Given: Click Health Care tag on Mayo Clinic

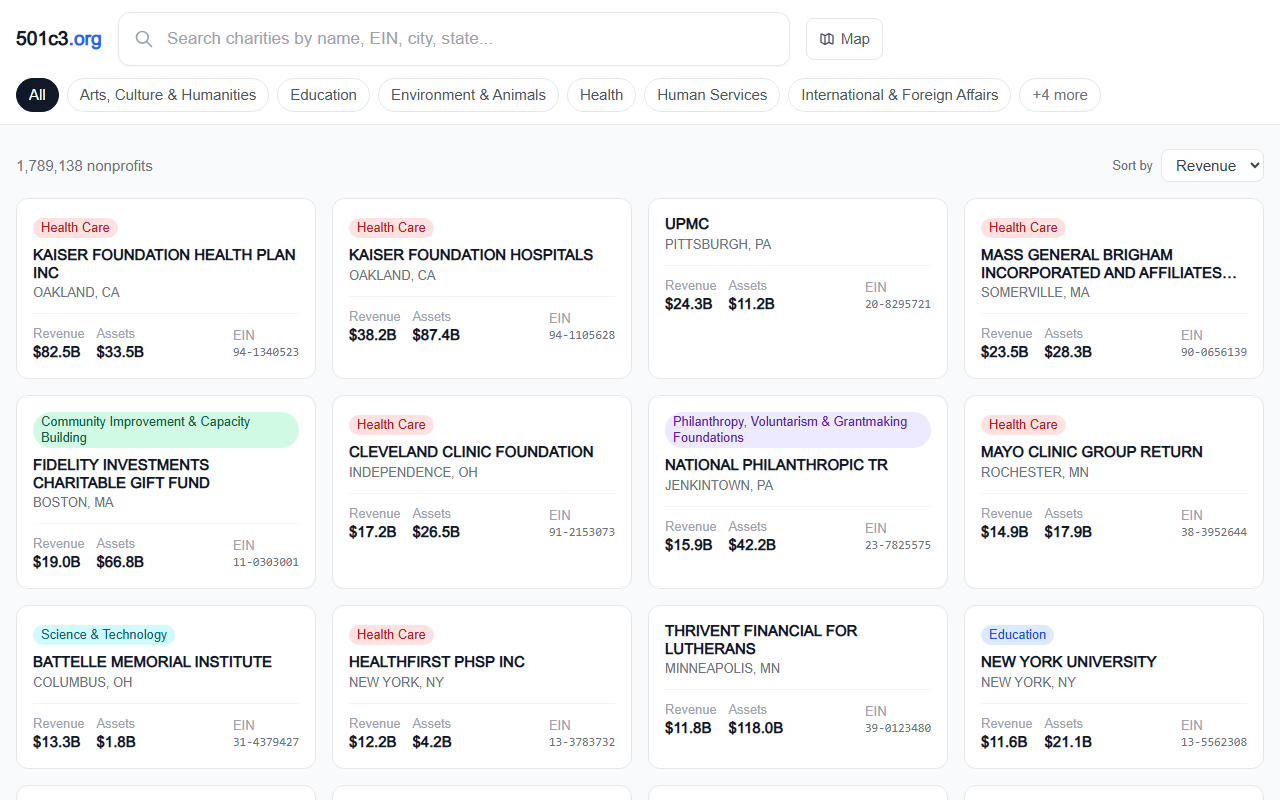Looking at the screenshot, I should click(1023, 425).
